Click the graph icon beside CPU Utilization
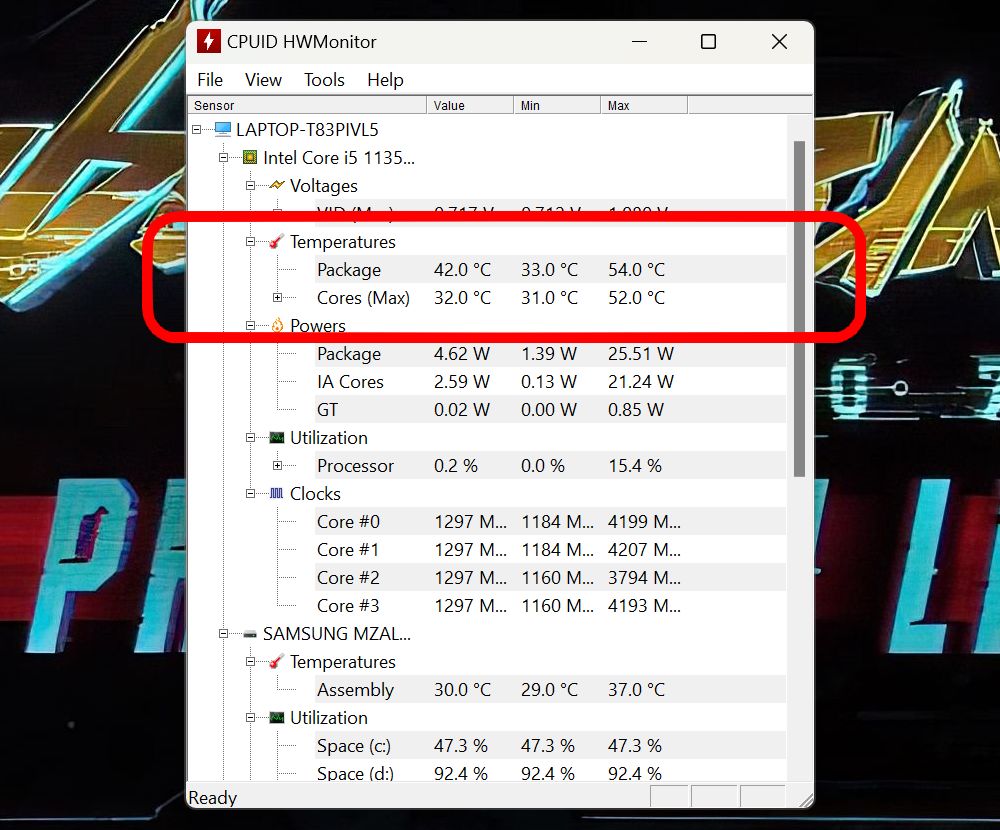 click(277, 438)
